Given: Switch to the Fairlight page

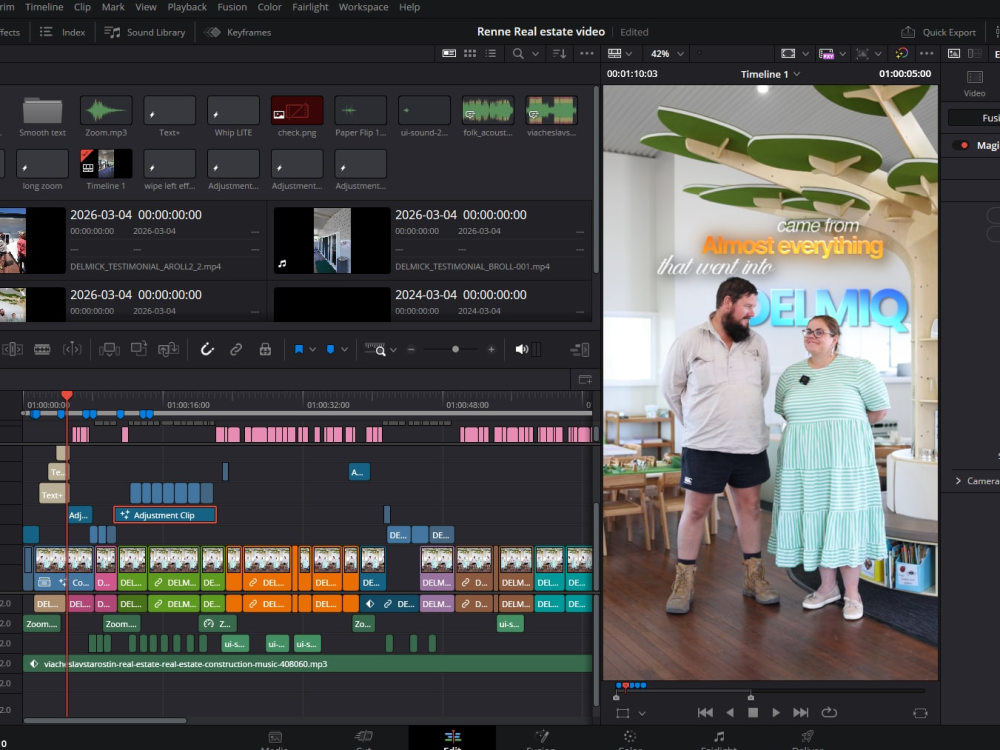Looking at the screenshot, I should pos(719,740).
